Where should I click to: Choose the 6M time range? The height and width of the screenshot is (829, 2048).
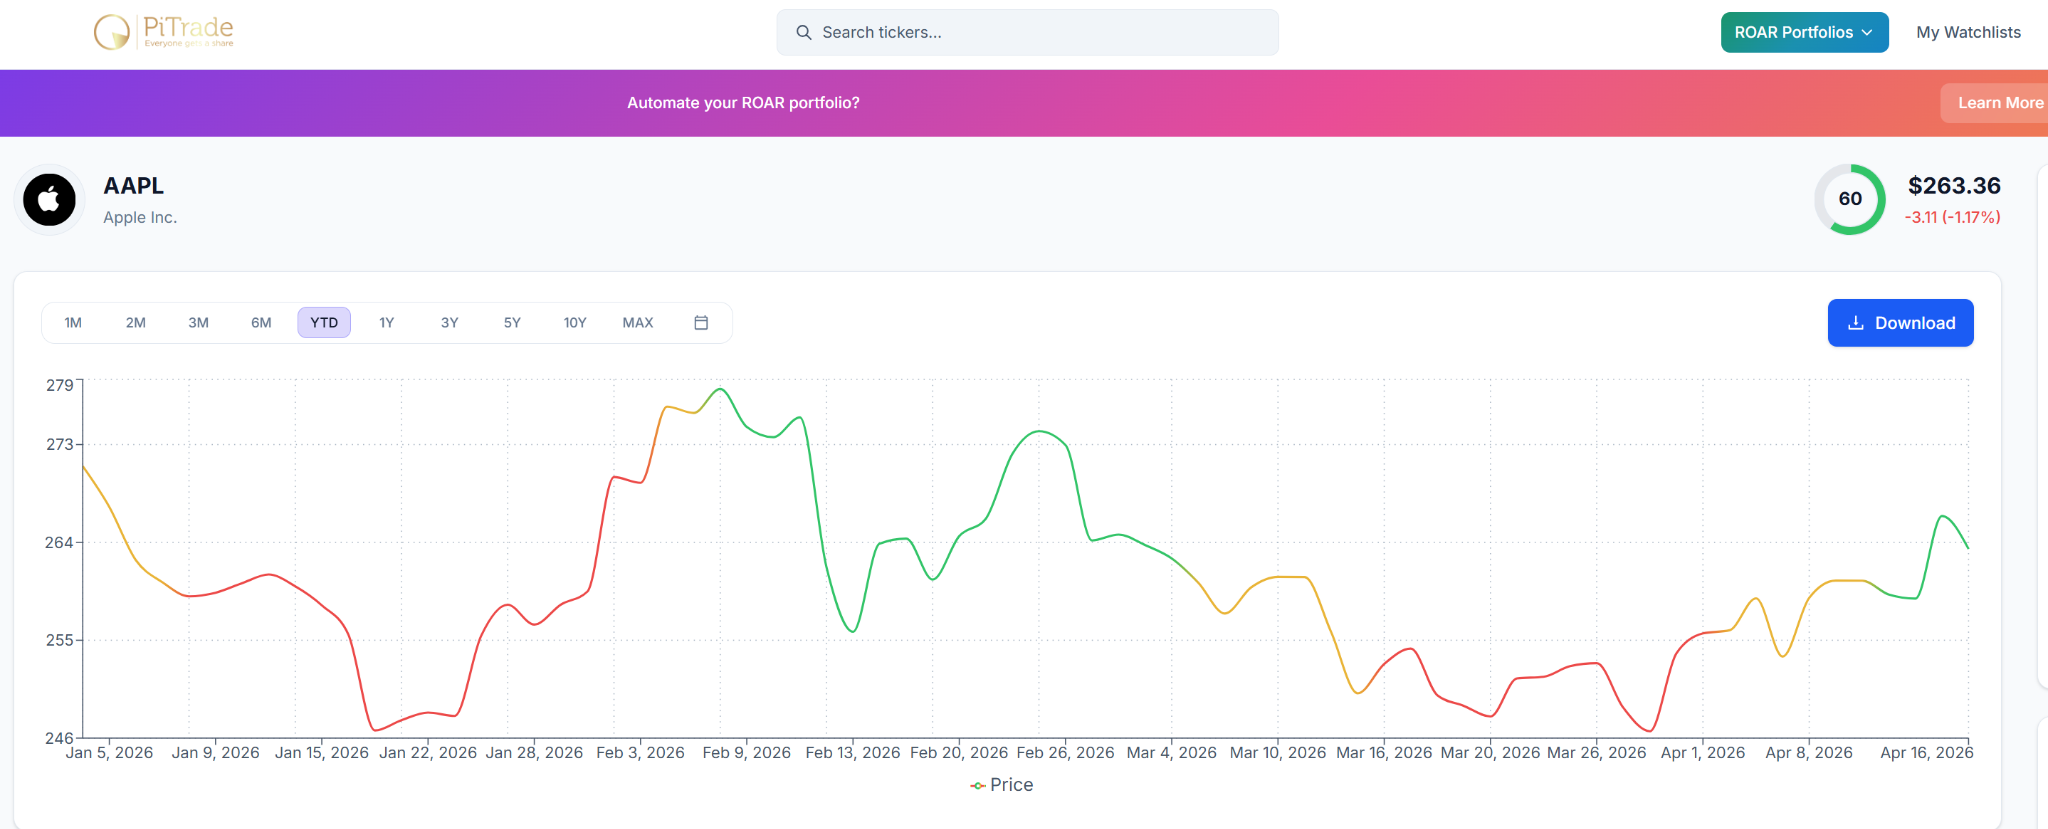[261, 323]
